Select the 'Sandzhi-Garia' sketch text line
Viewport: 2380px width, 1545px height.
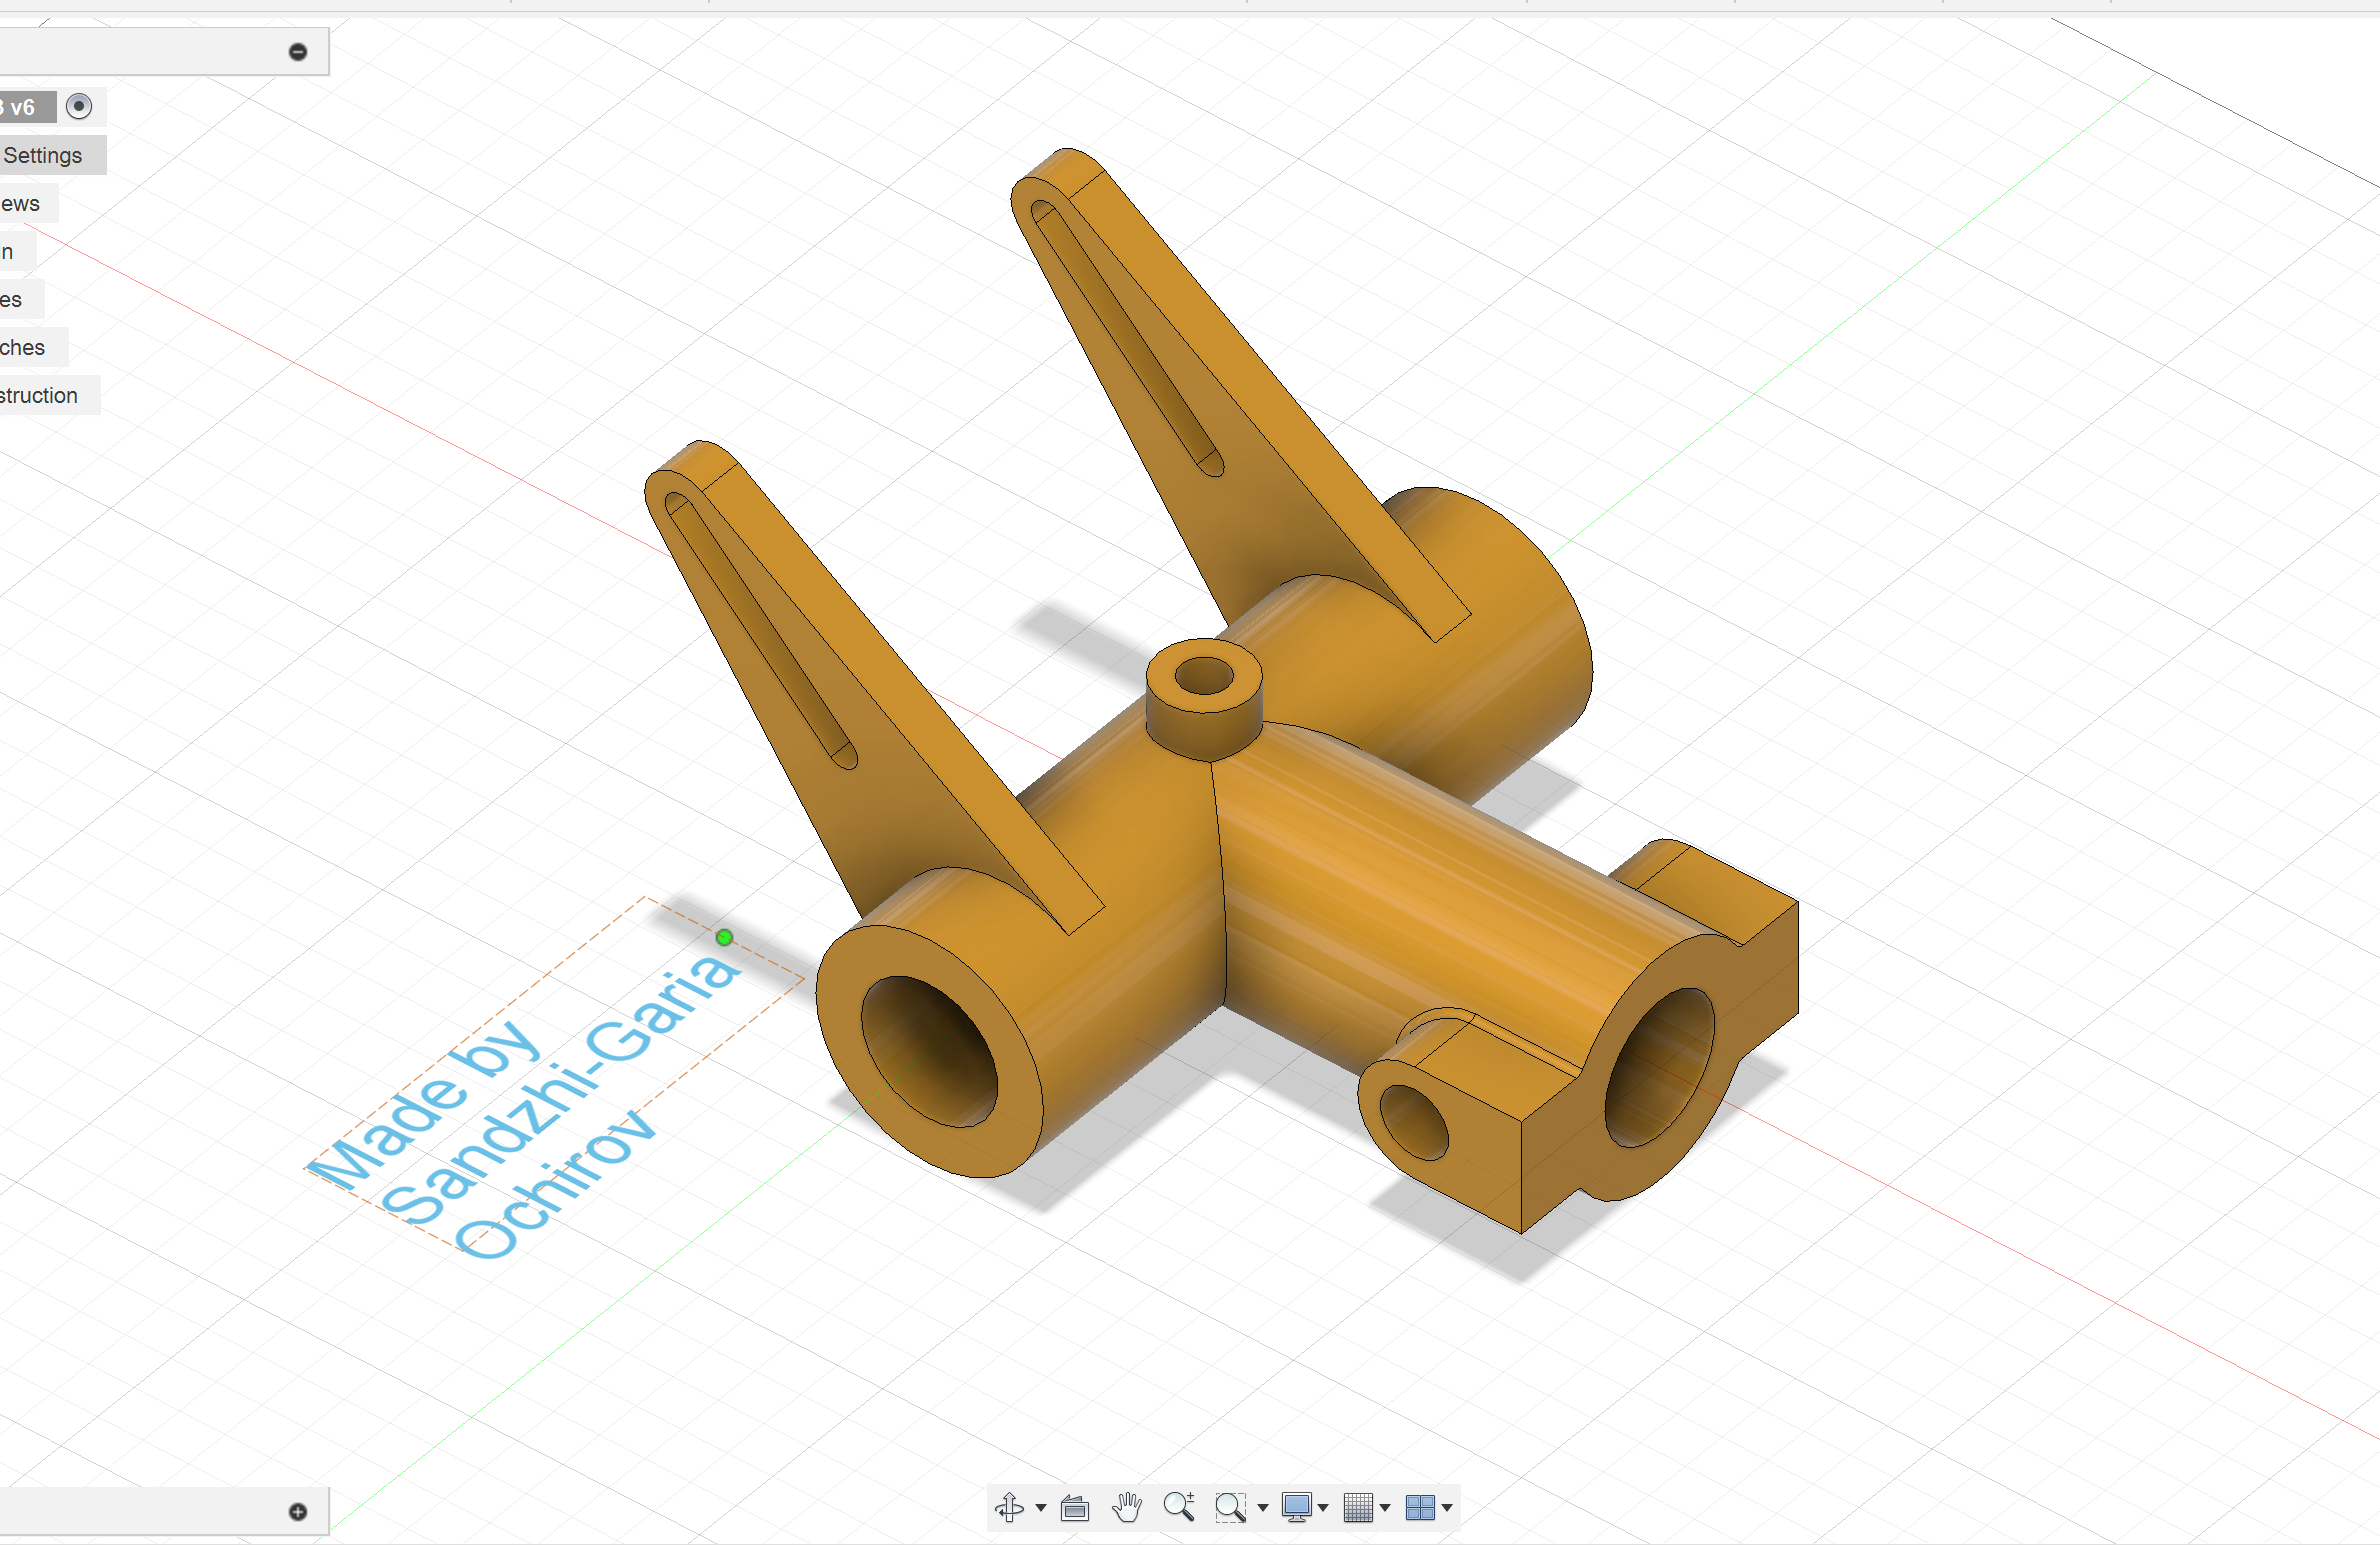[x=560, y=1088]
